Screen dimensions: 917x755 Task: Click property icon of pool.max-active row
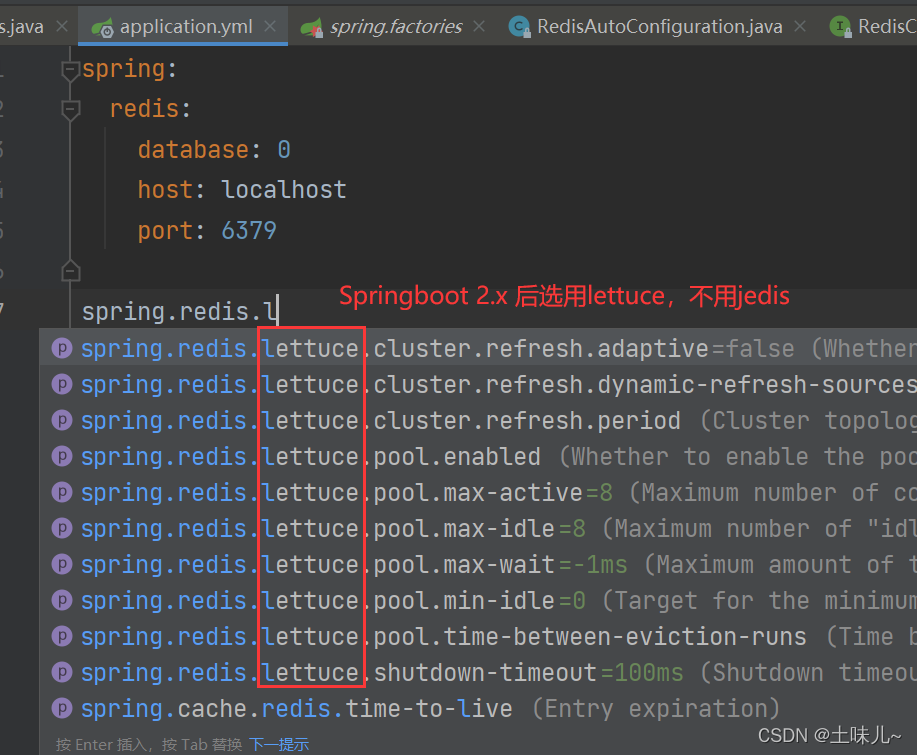pyautogui.click(x=62, y=492)
